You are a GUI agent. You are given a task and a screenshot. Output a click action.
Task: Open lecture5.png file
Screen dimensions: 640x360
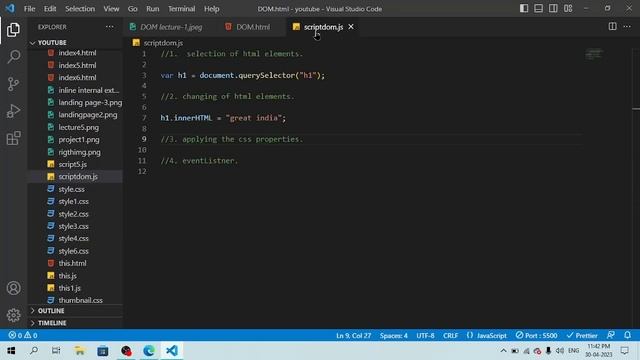point(78,127)
